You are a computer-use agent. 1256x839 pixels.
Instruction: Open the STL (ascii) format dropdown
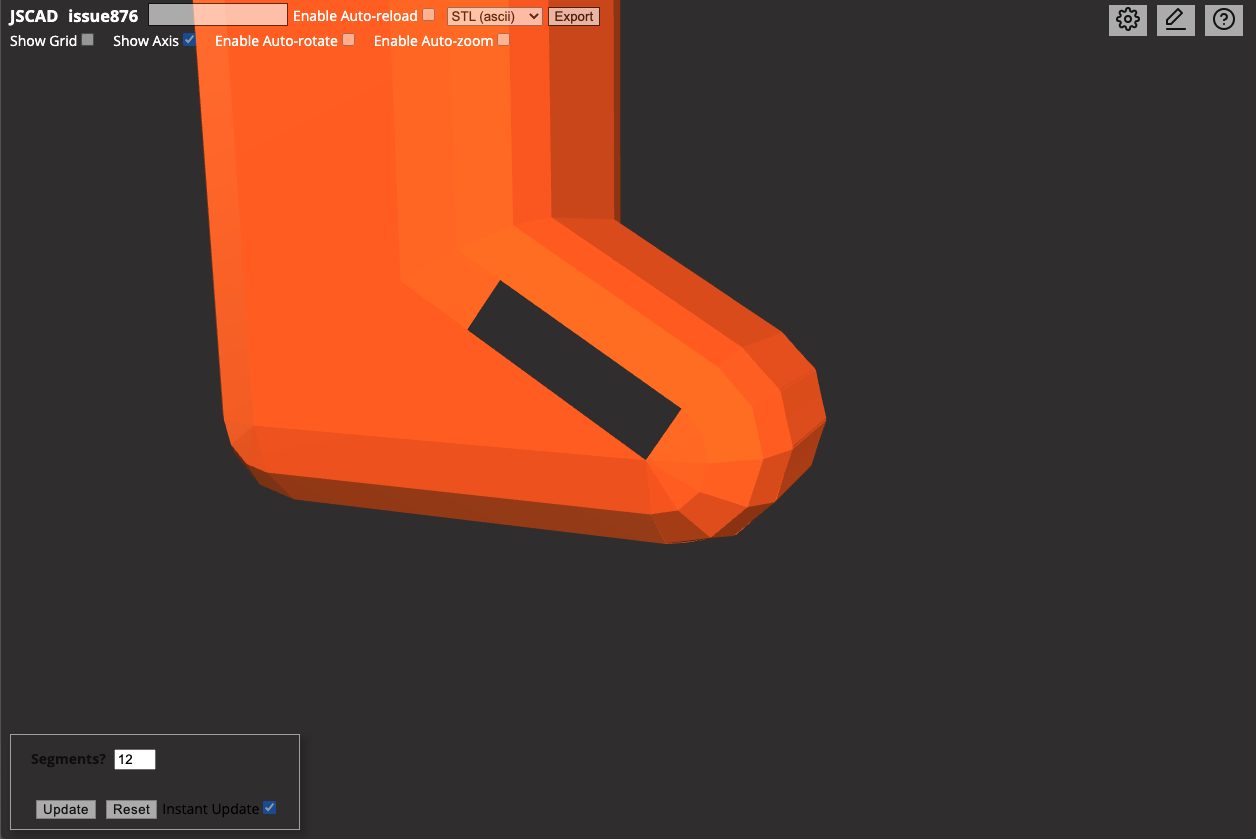tap(493, 16)
